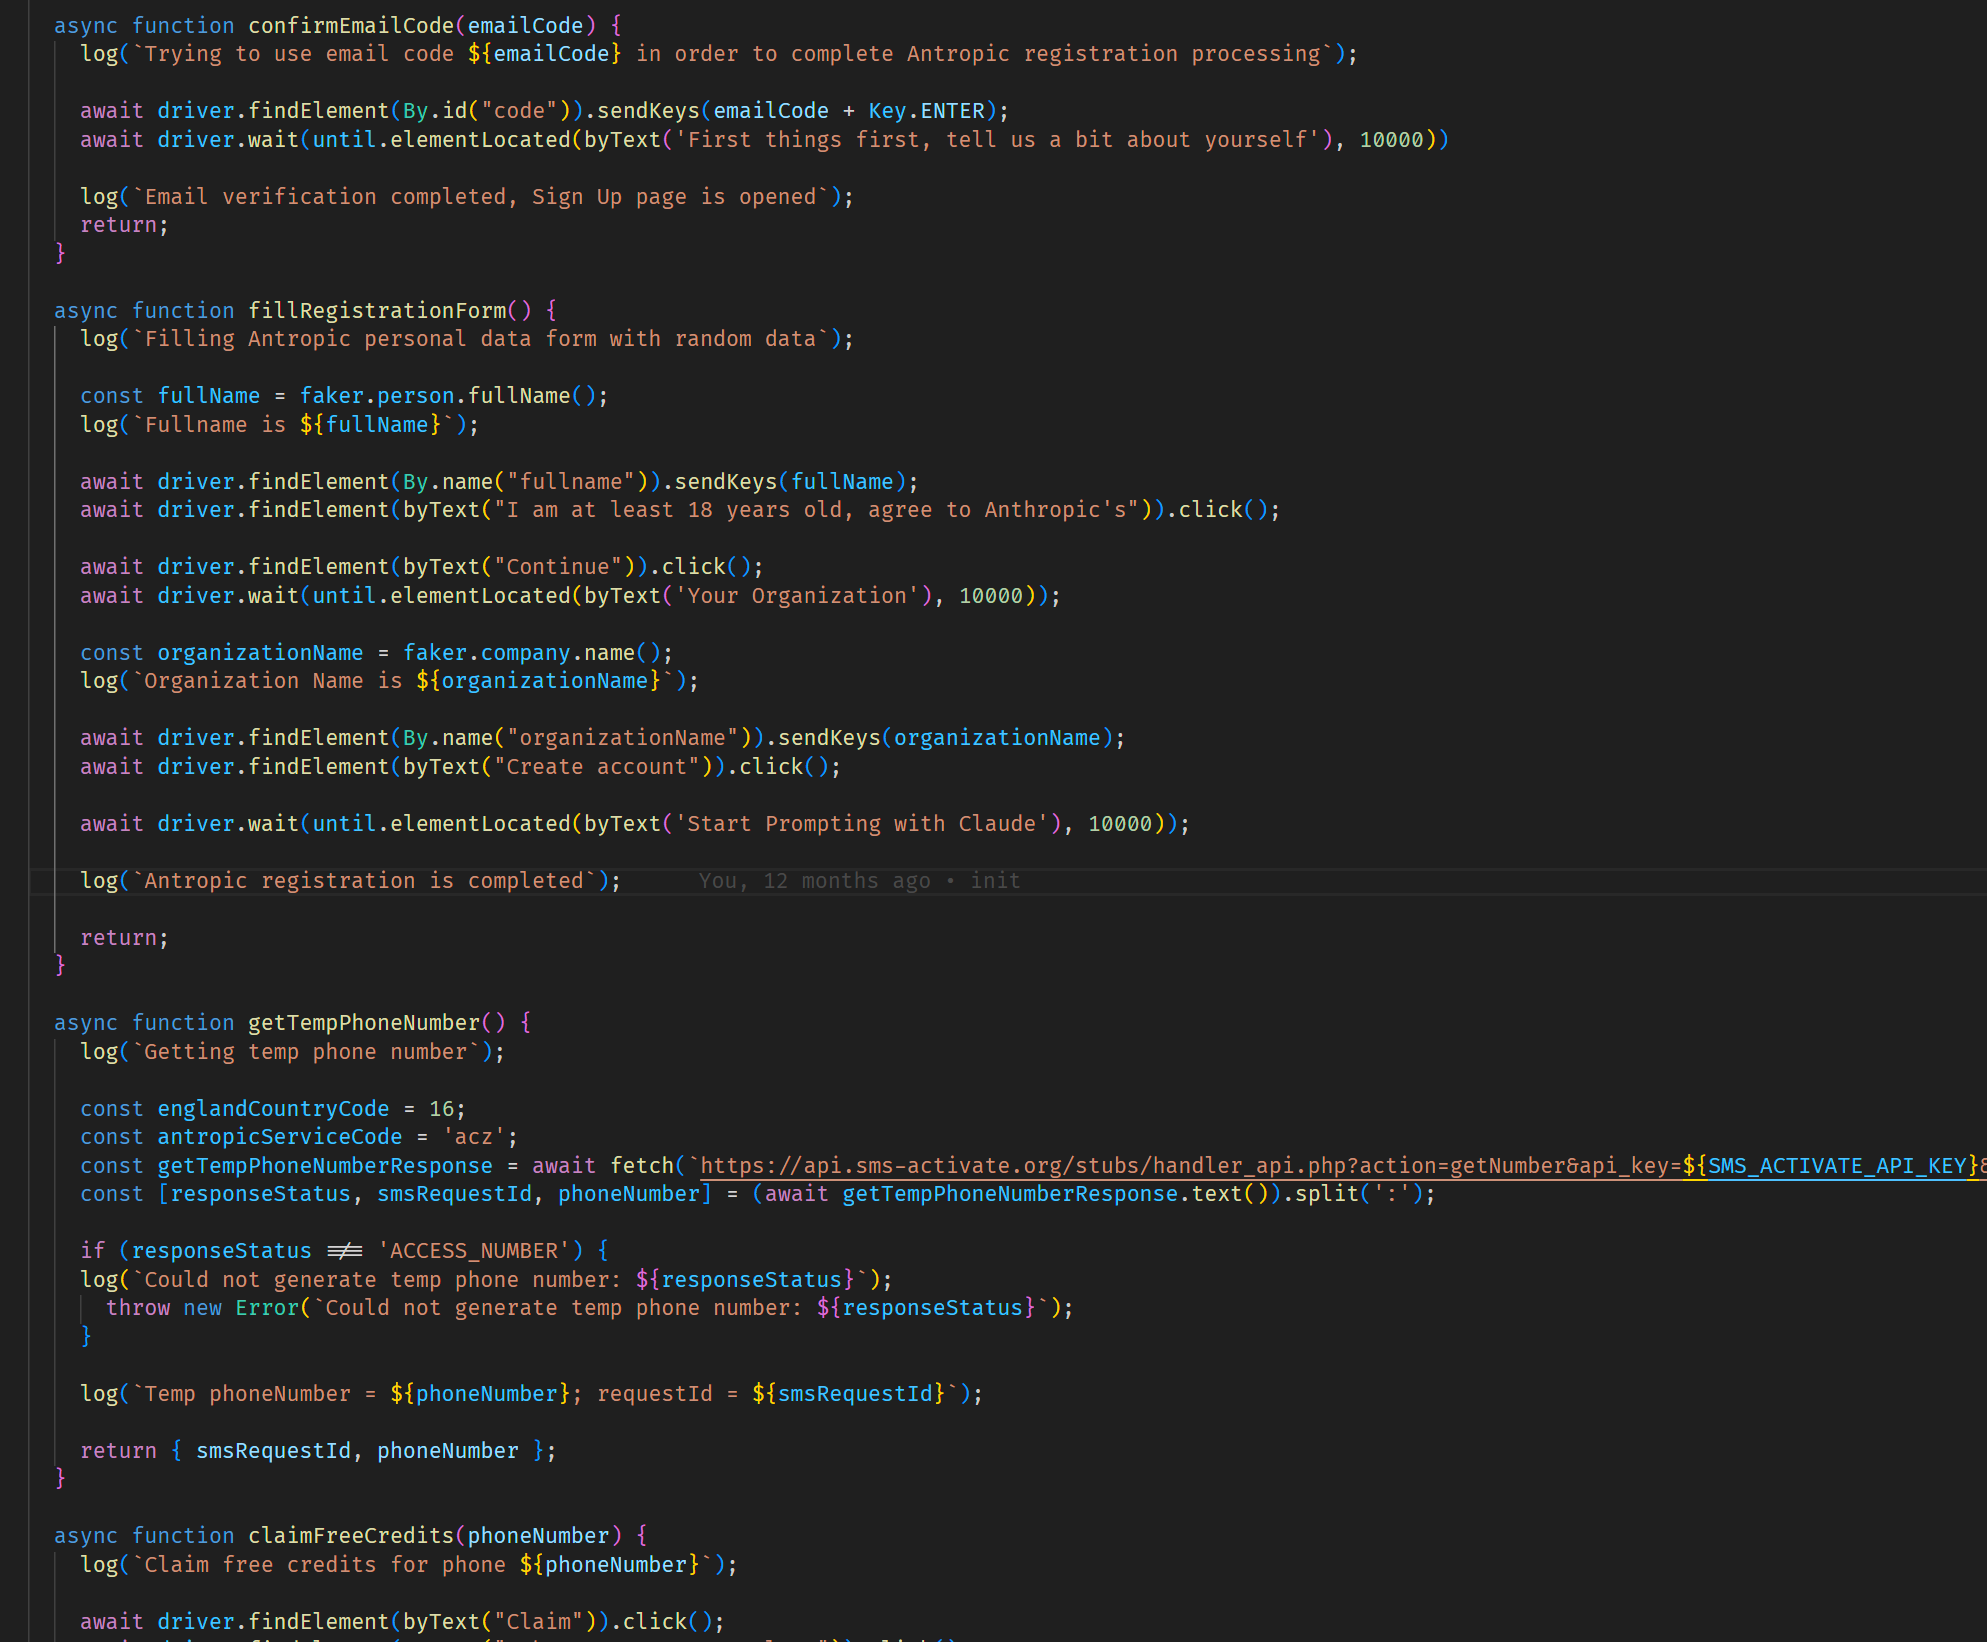
Task: Click the claimFreeCredits function name
Action: point(351,1536)
